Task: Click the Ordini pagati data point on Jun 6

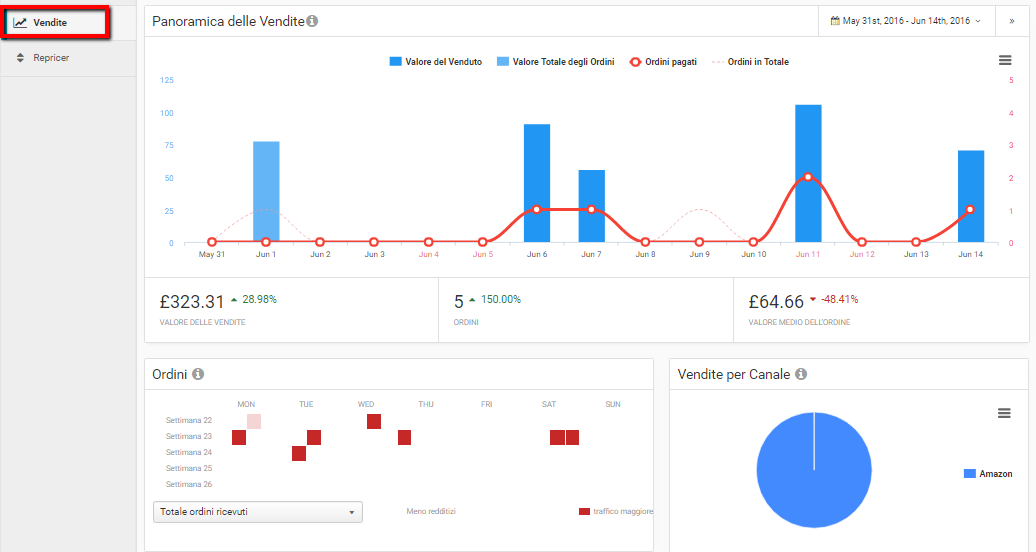Action: (x=537, y=209)
